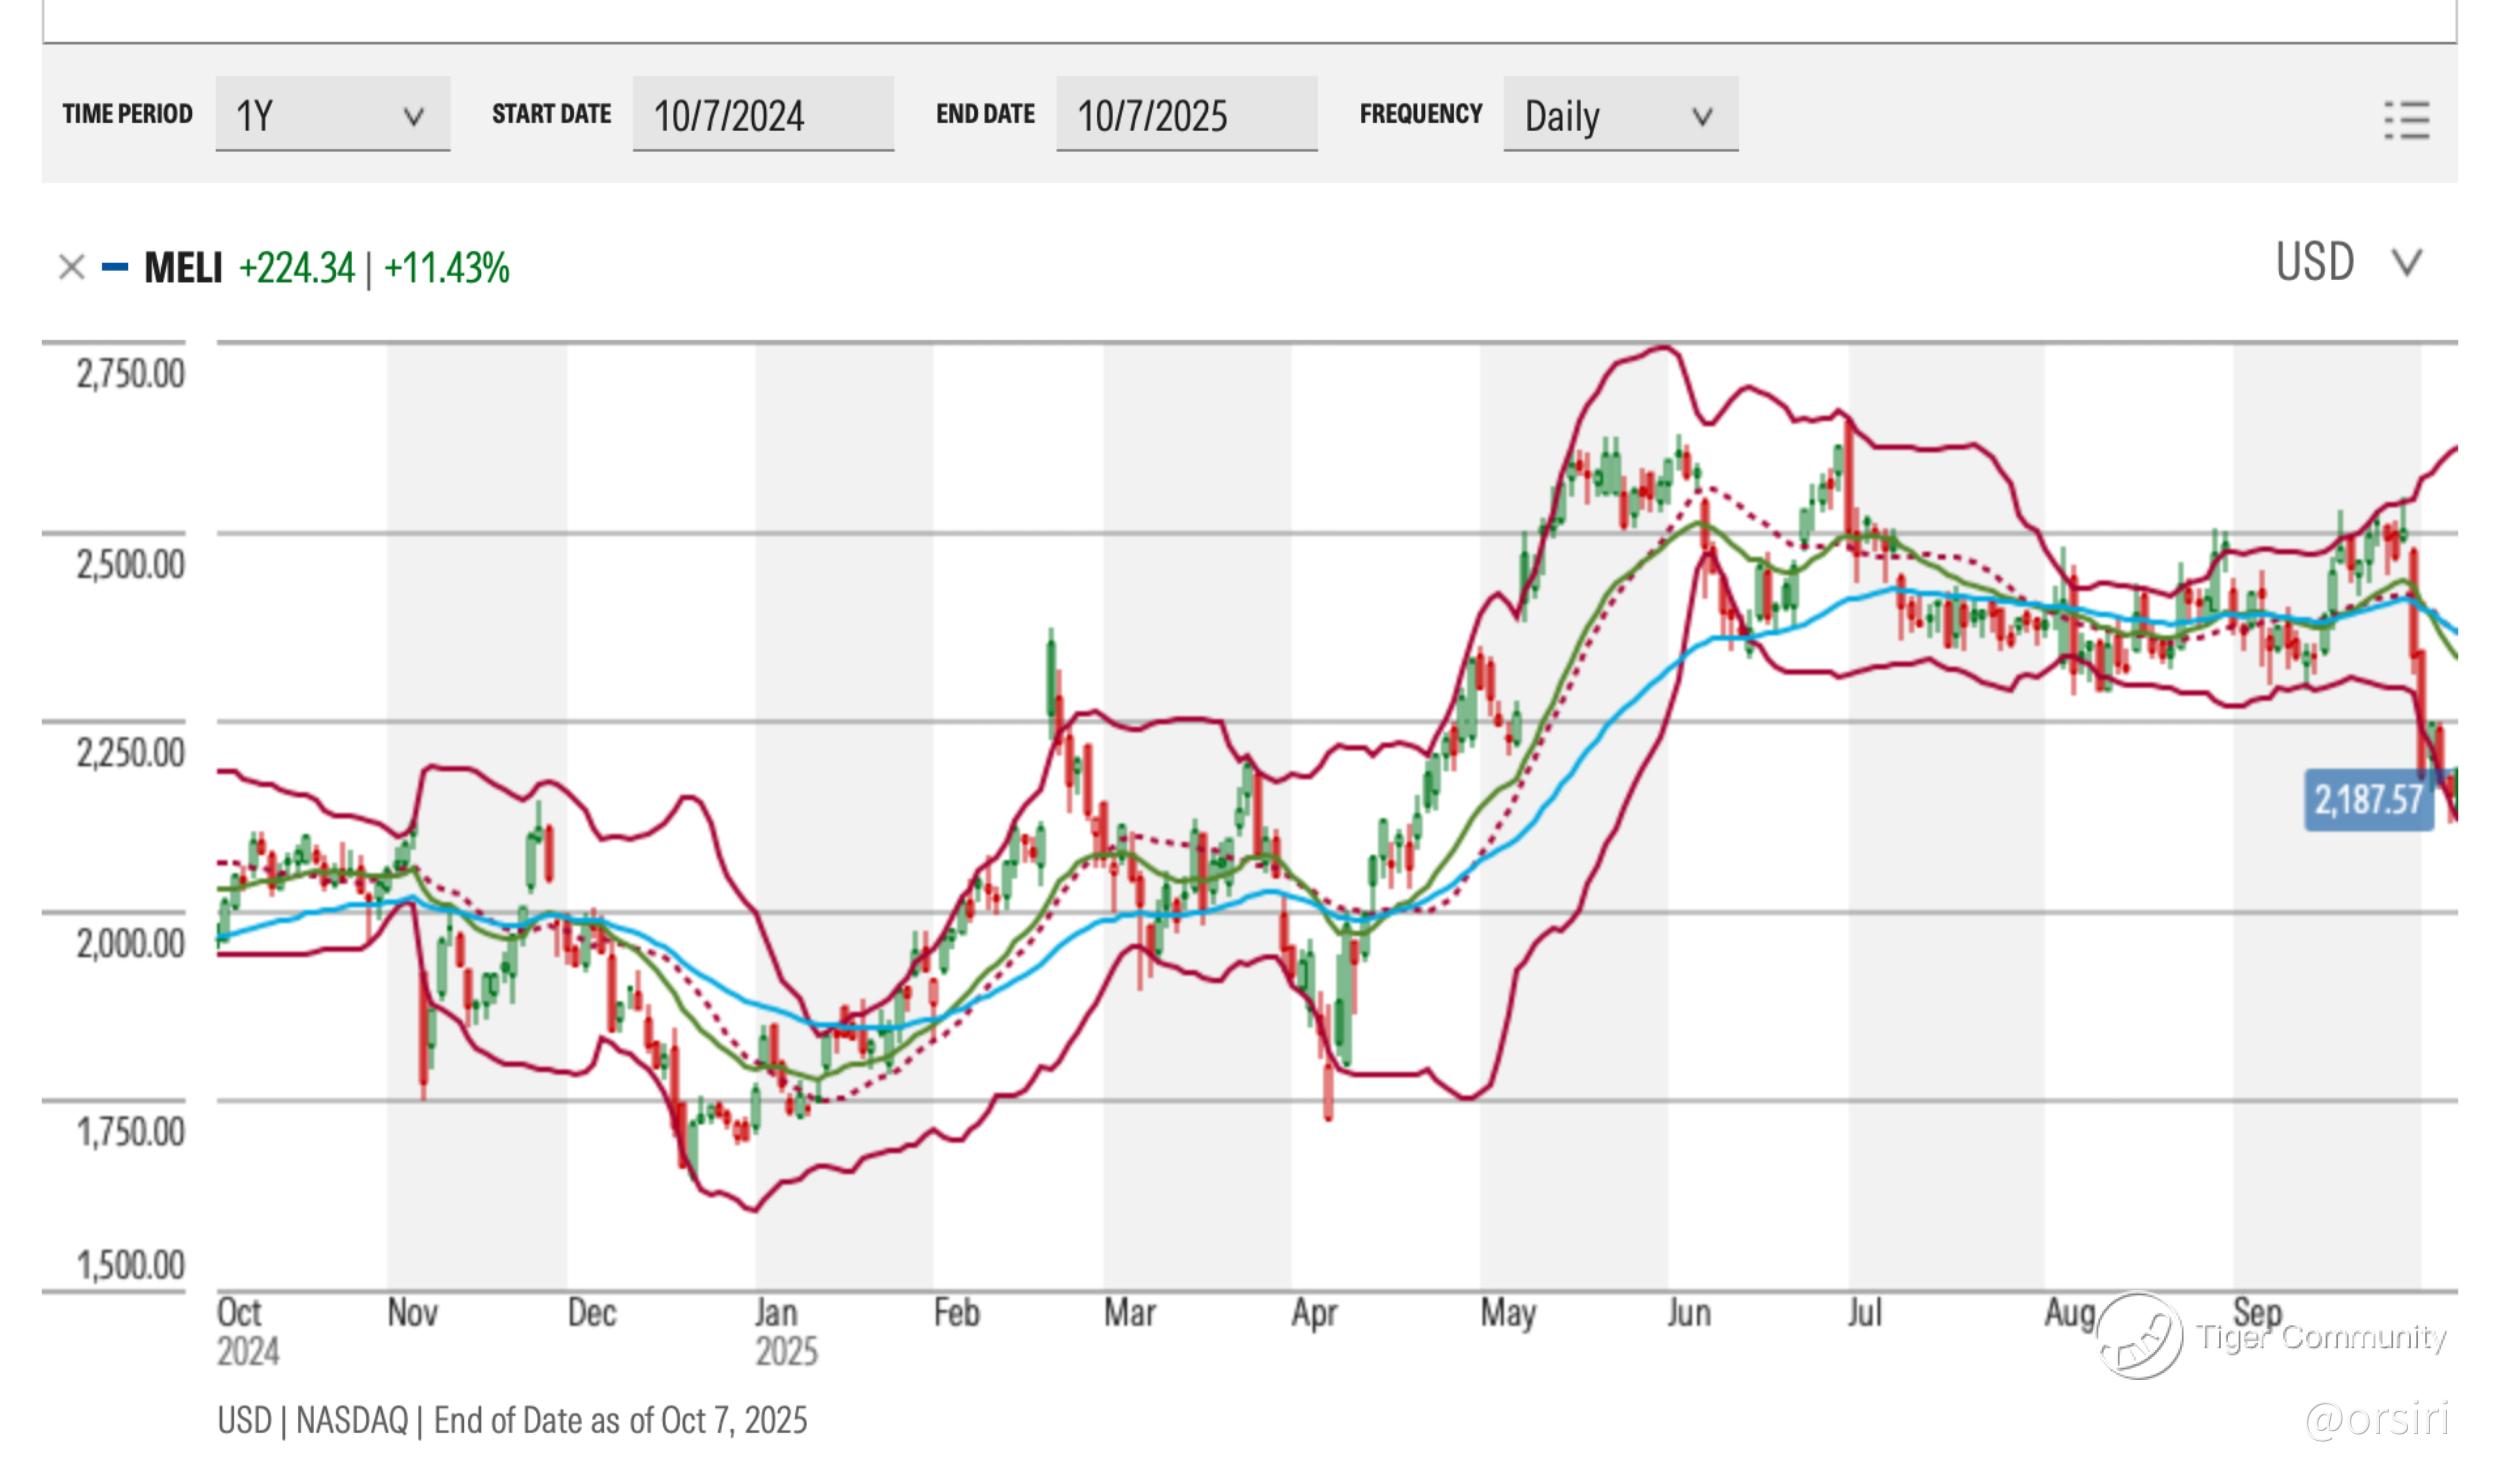Click the Tiger Community logo icon
The width and height of the screenshot is (2500, 1476).
pyautogui.click(x=2139, y=1336)
